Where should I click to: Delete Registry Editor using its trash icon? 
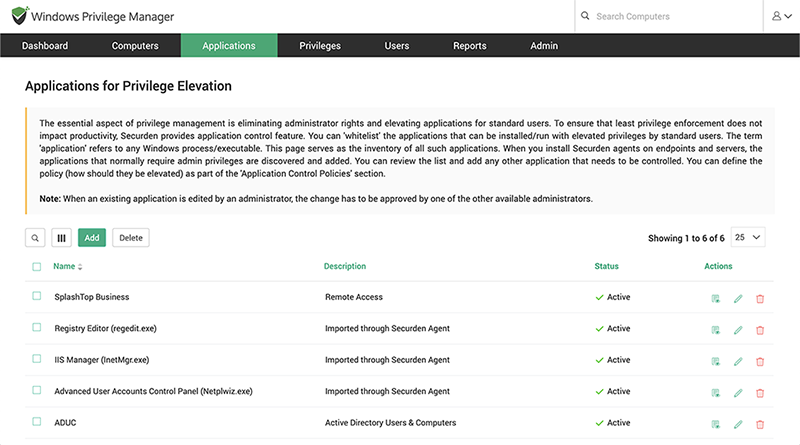tap(760, 330)
